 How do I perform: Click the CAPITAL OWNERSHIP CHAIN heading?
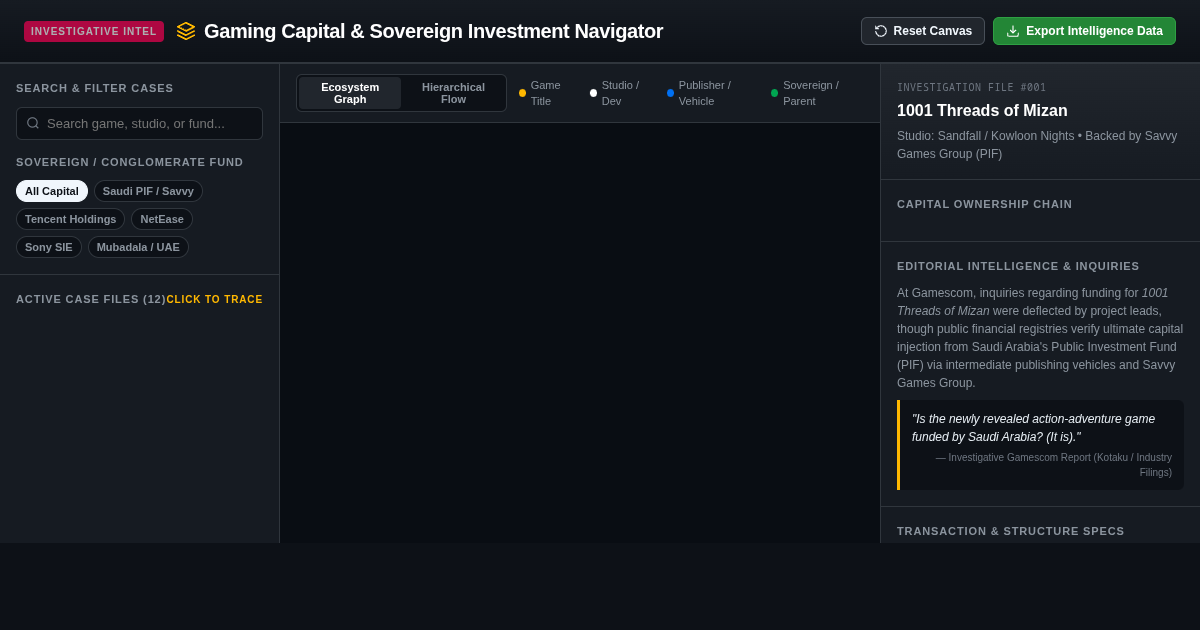coord(984,204)
